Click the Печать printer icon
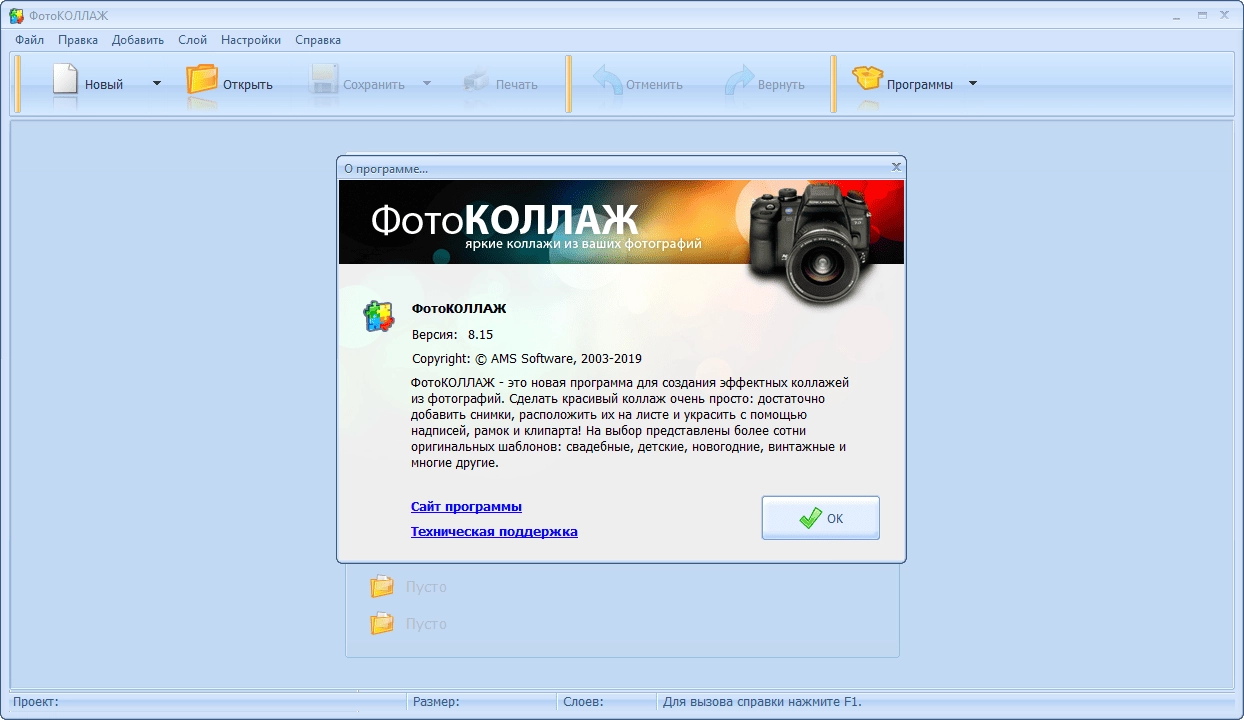1244x720 pixels. [x=476, y=81]
